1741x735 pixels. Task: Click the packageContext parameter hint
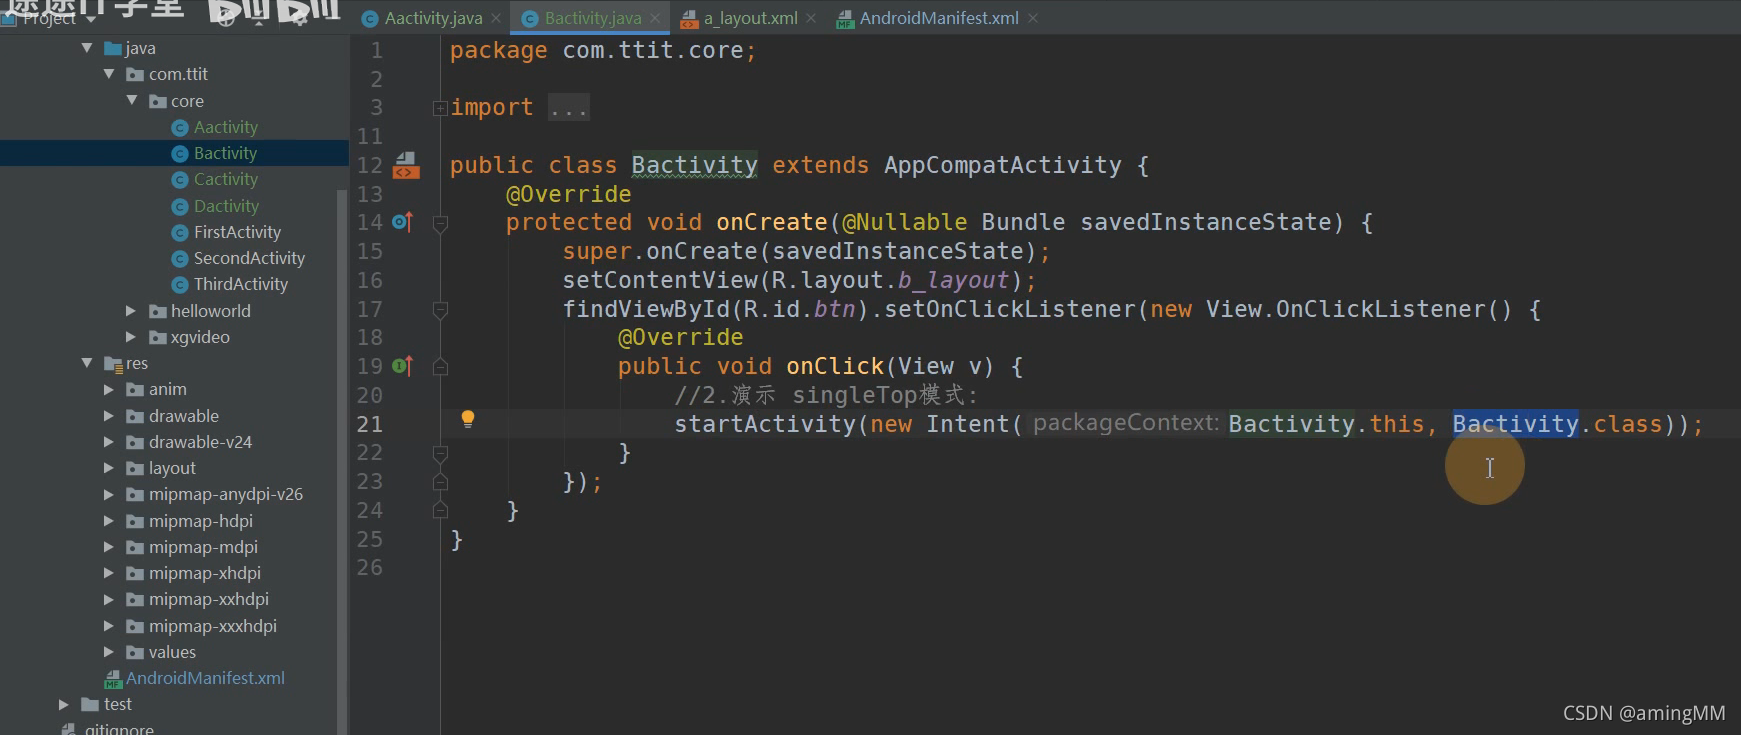click(1125, 423)
